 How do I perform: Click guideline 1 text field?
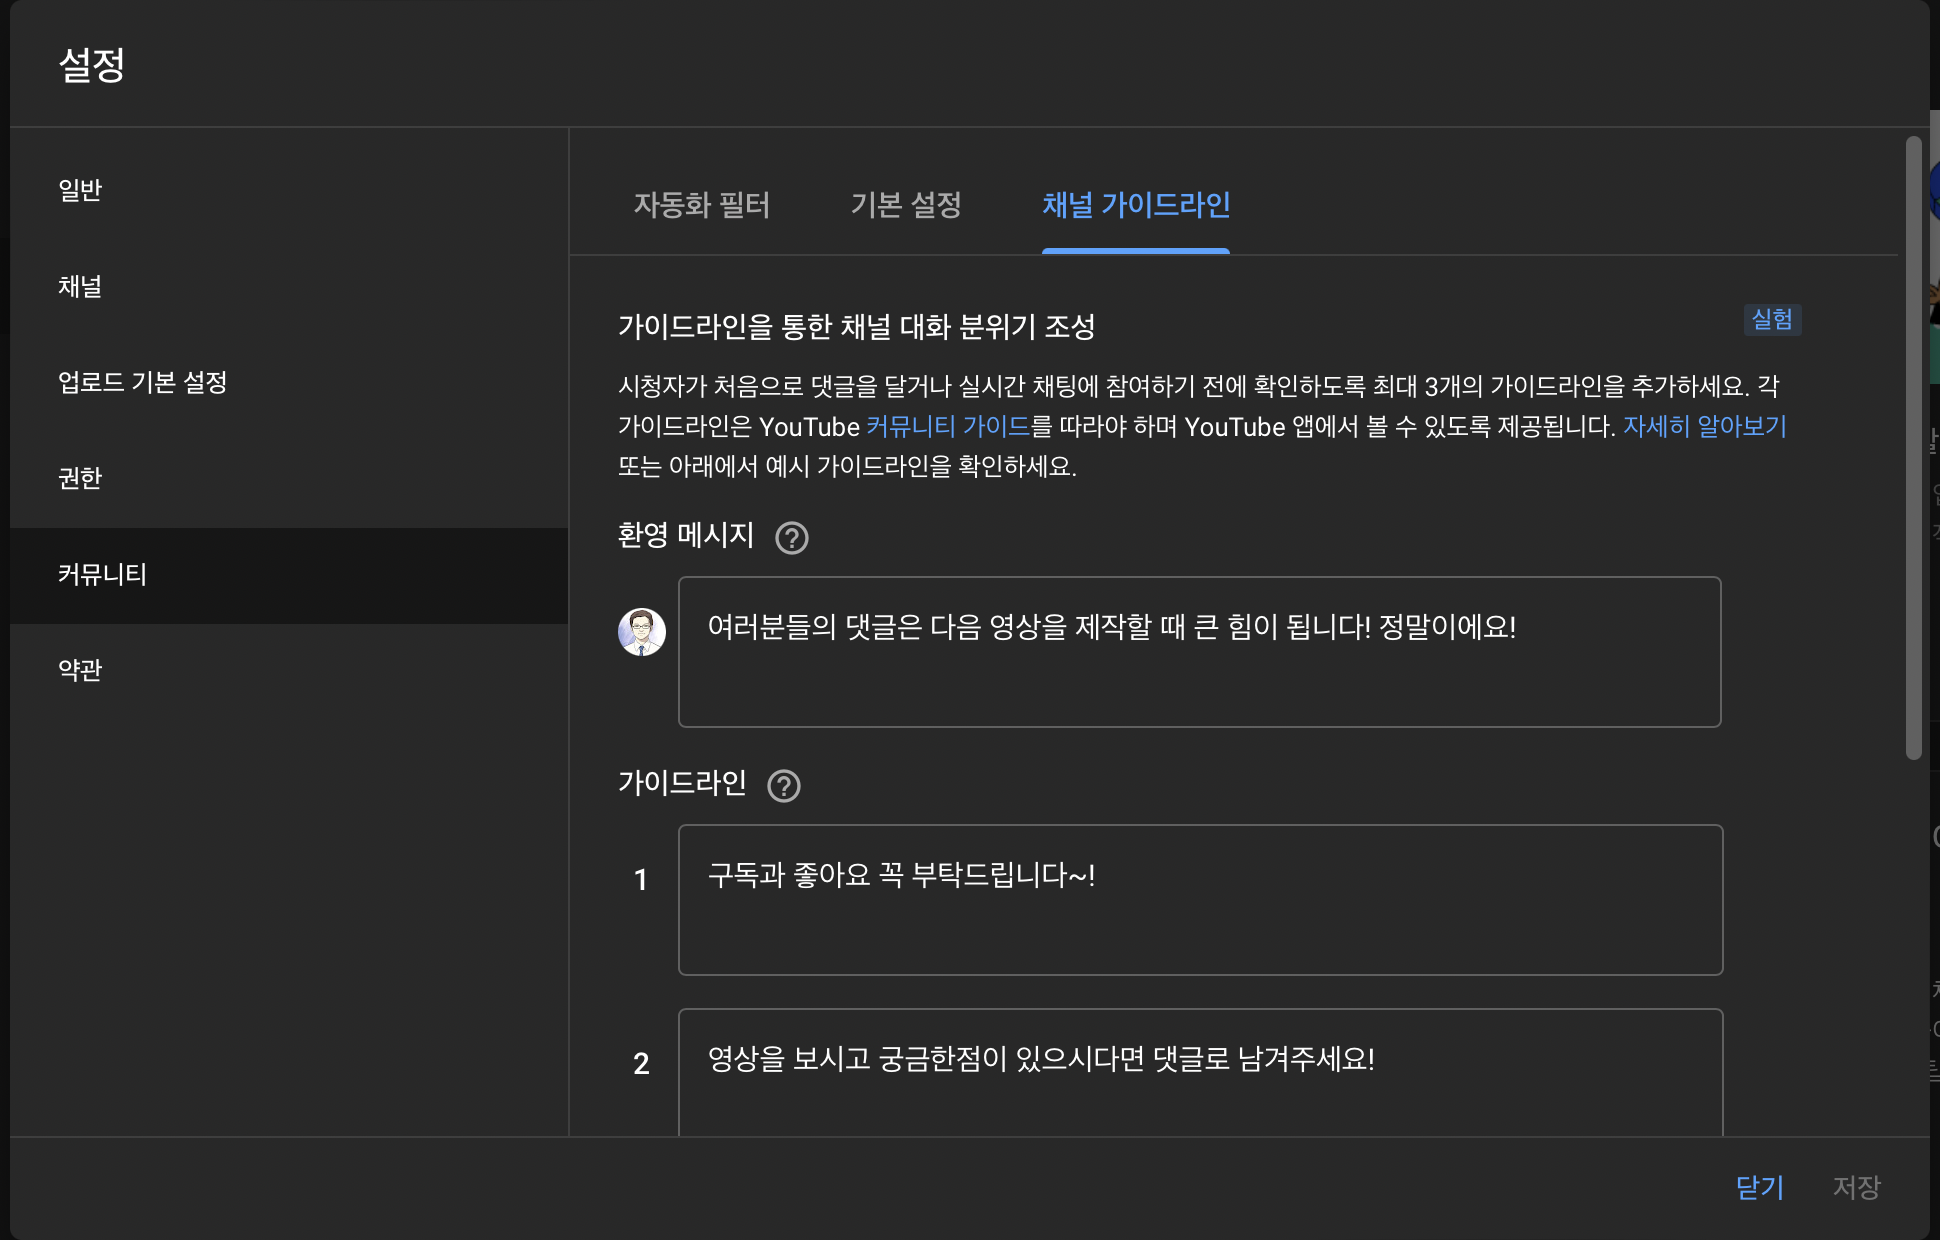pos(1199,900)
